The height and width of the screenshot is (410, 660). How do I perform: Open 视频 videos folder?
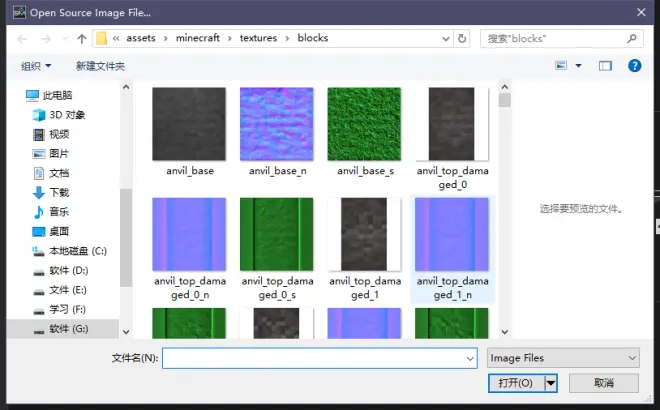pyautogui.click(x=51, y=134)
